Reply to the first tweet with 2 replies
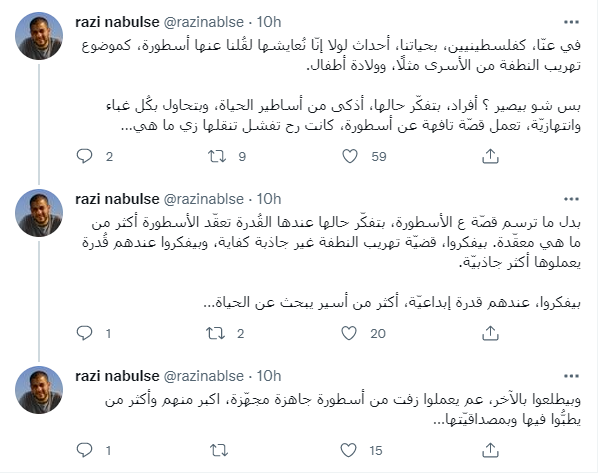Image resolution: width=598 pixels, height=473 pixels. pyautogui.click(x=84, y=156)
